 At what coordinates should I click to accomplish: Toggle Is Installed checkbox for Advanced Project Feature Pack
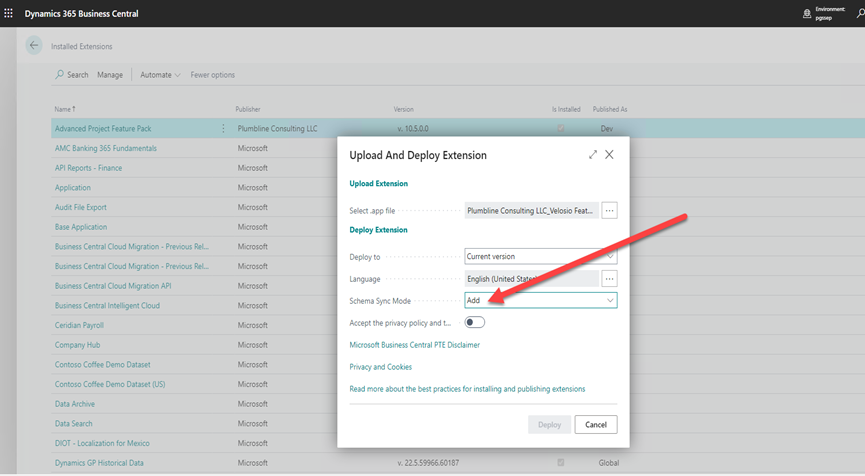pyautogui.click(x=561, y=129)
